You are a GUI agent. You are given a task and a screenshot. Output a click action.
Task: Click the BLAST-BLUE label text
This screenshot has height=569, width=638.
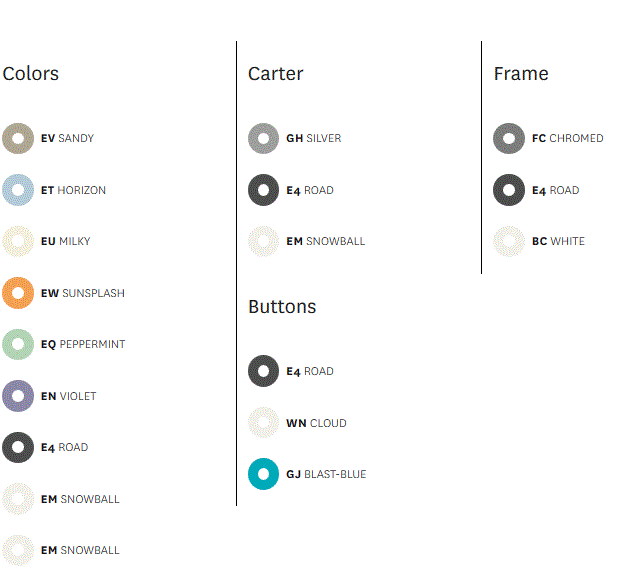[x=335, y=475]
